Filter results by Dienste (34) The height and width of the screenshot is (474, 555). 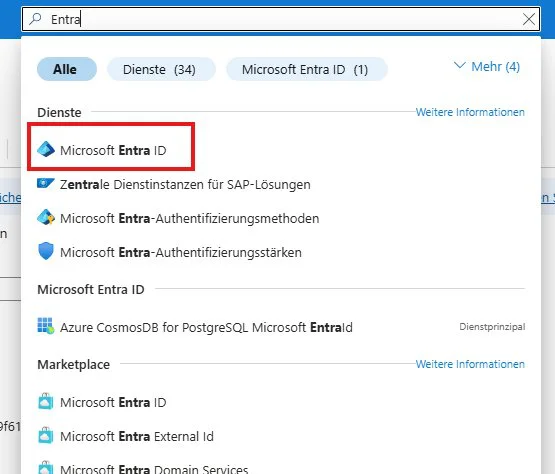coord(161,69)
